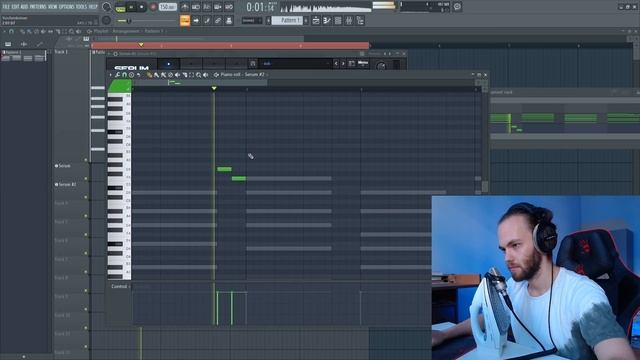Open the VIEW menu
Image resolution: width=640 pixels, height=360 pixels.
coord(53,7)
